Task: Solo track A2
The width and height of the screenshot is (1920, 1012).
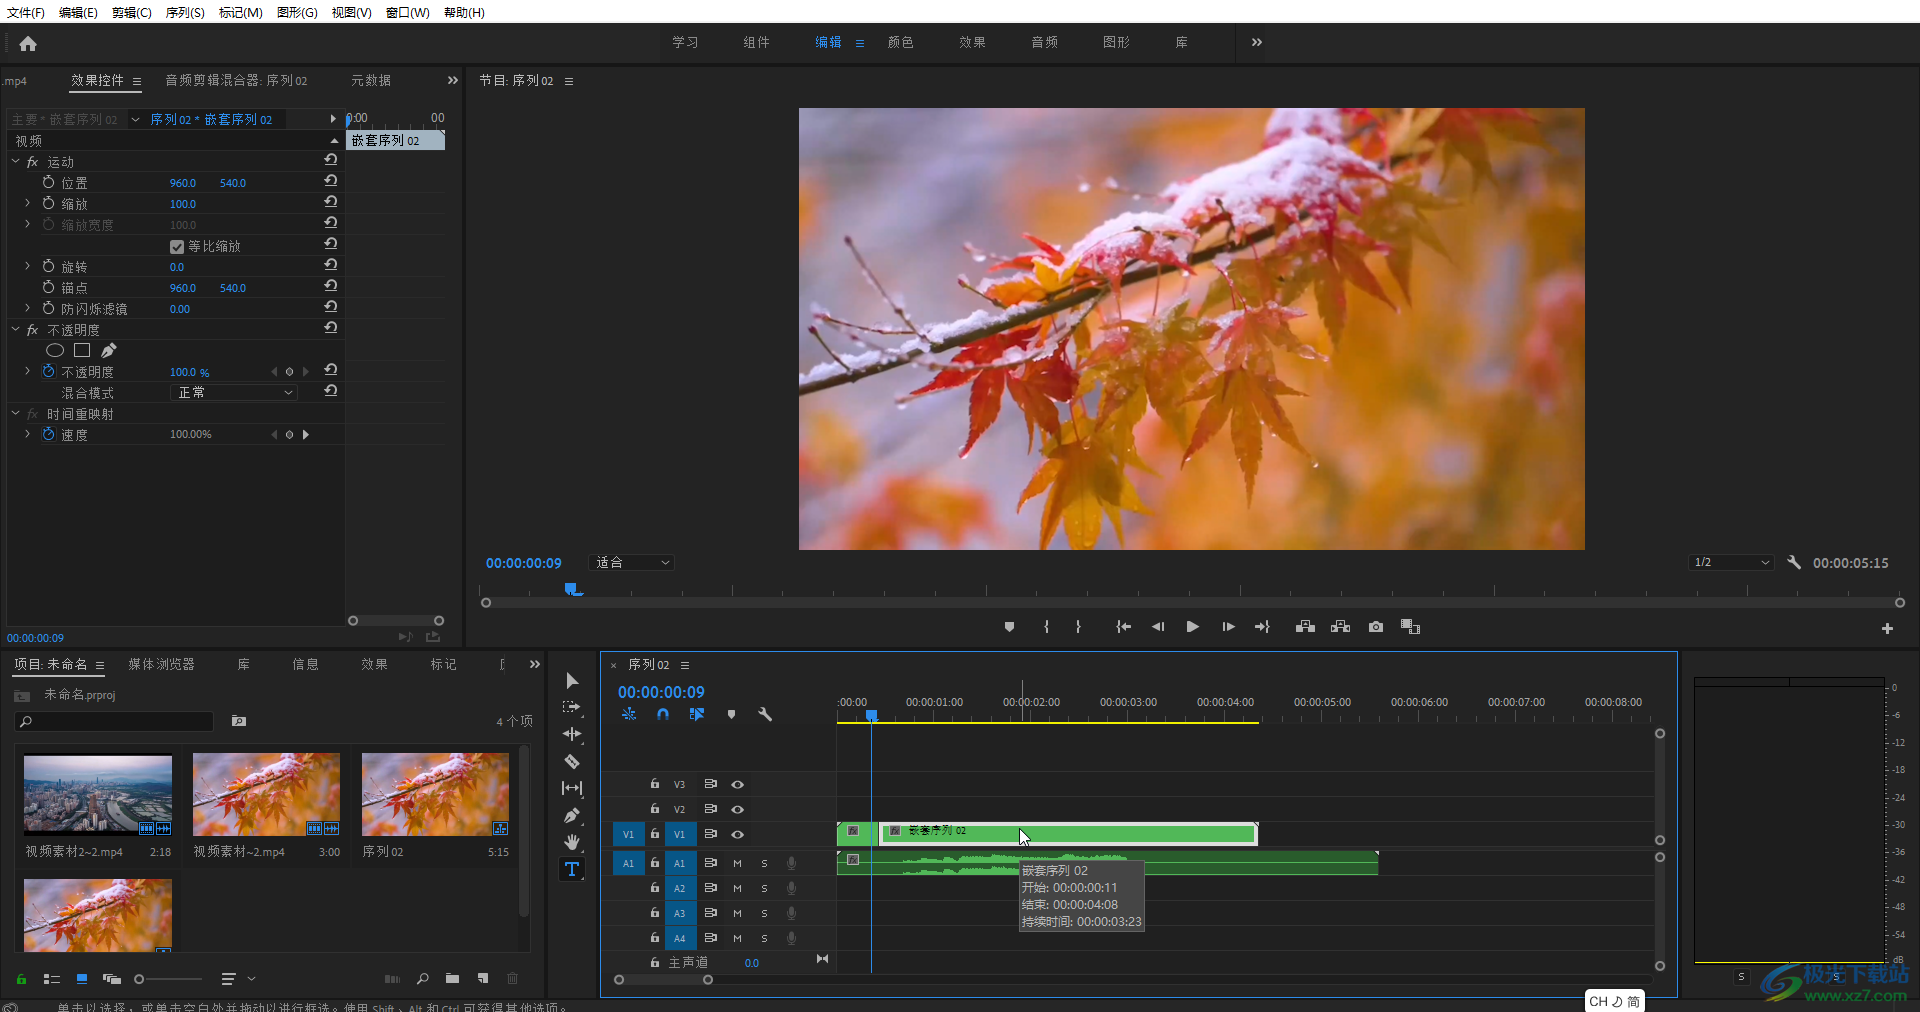Action: [764, 888]
